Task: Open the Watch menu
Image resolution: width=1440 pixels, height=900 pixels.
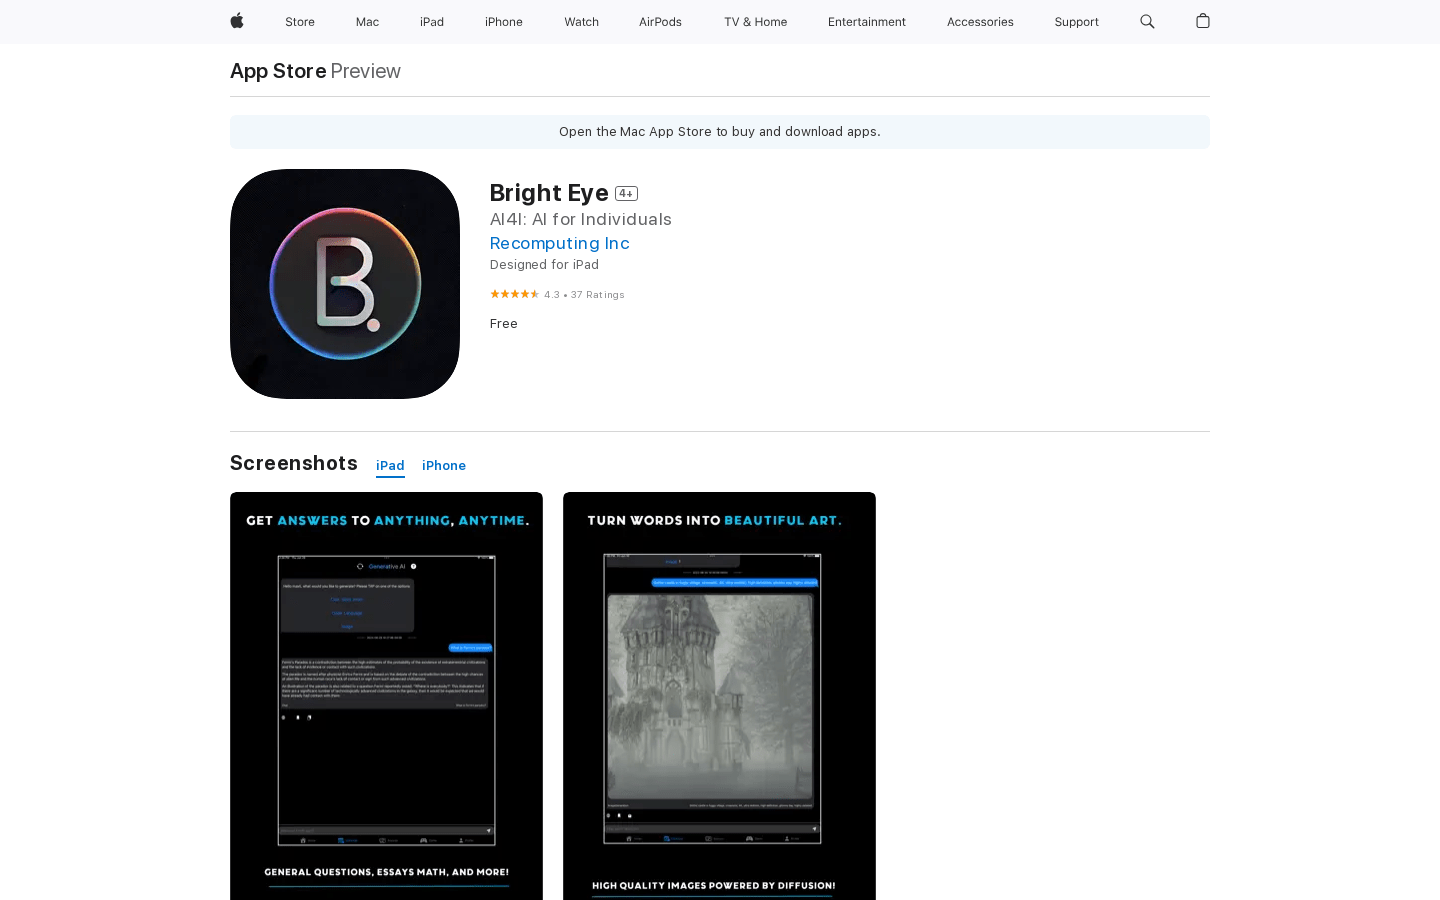Action: pyautogui.click(x=581, y=22)
